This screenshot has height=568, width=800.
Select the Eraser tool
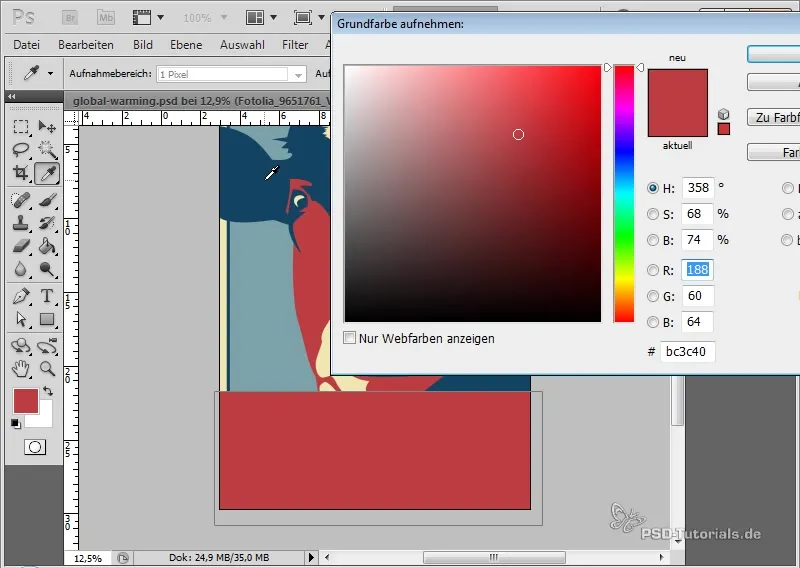click(x=21, y=246)
